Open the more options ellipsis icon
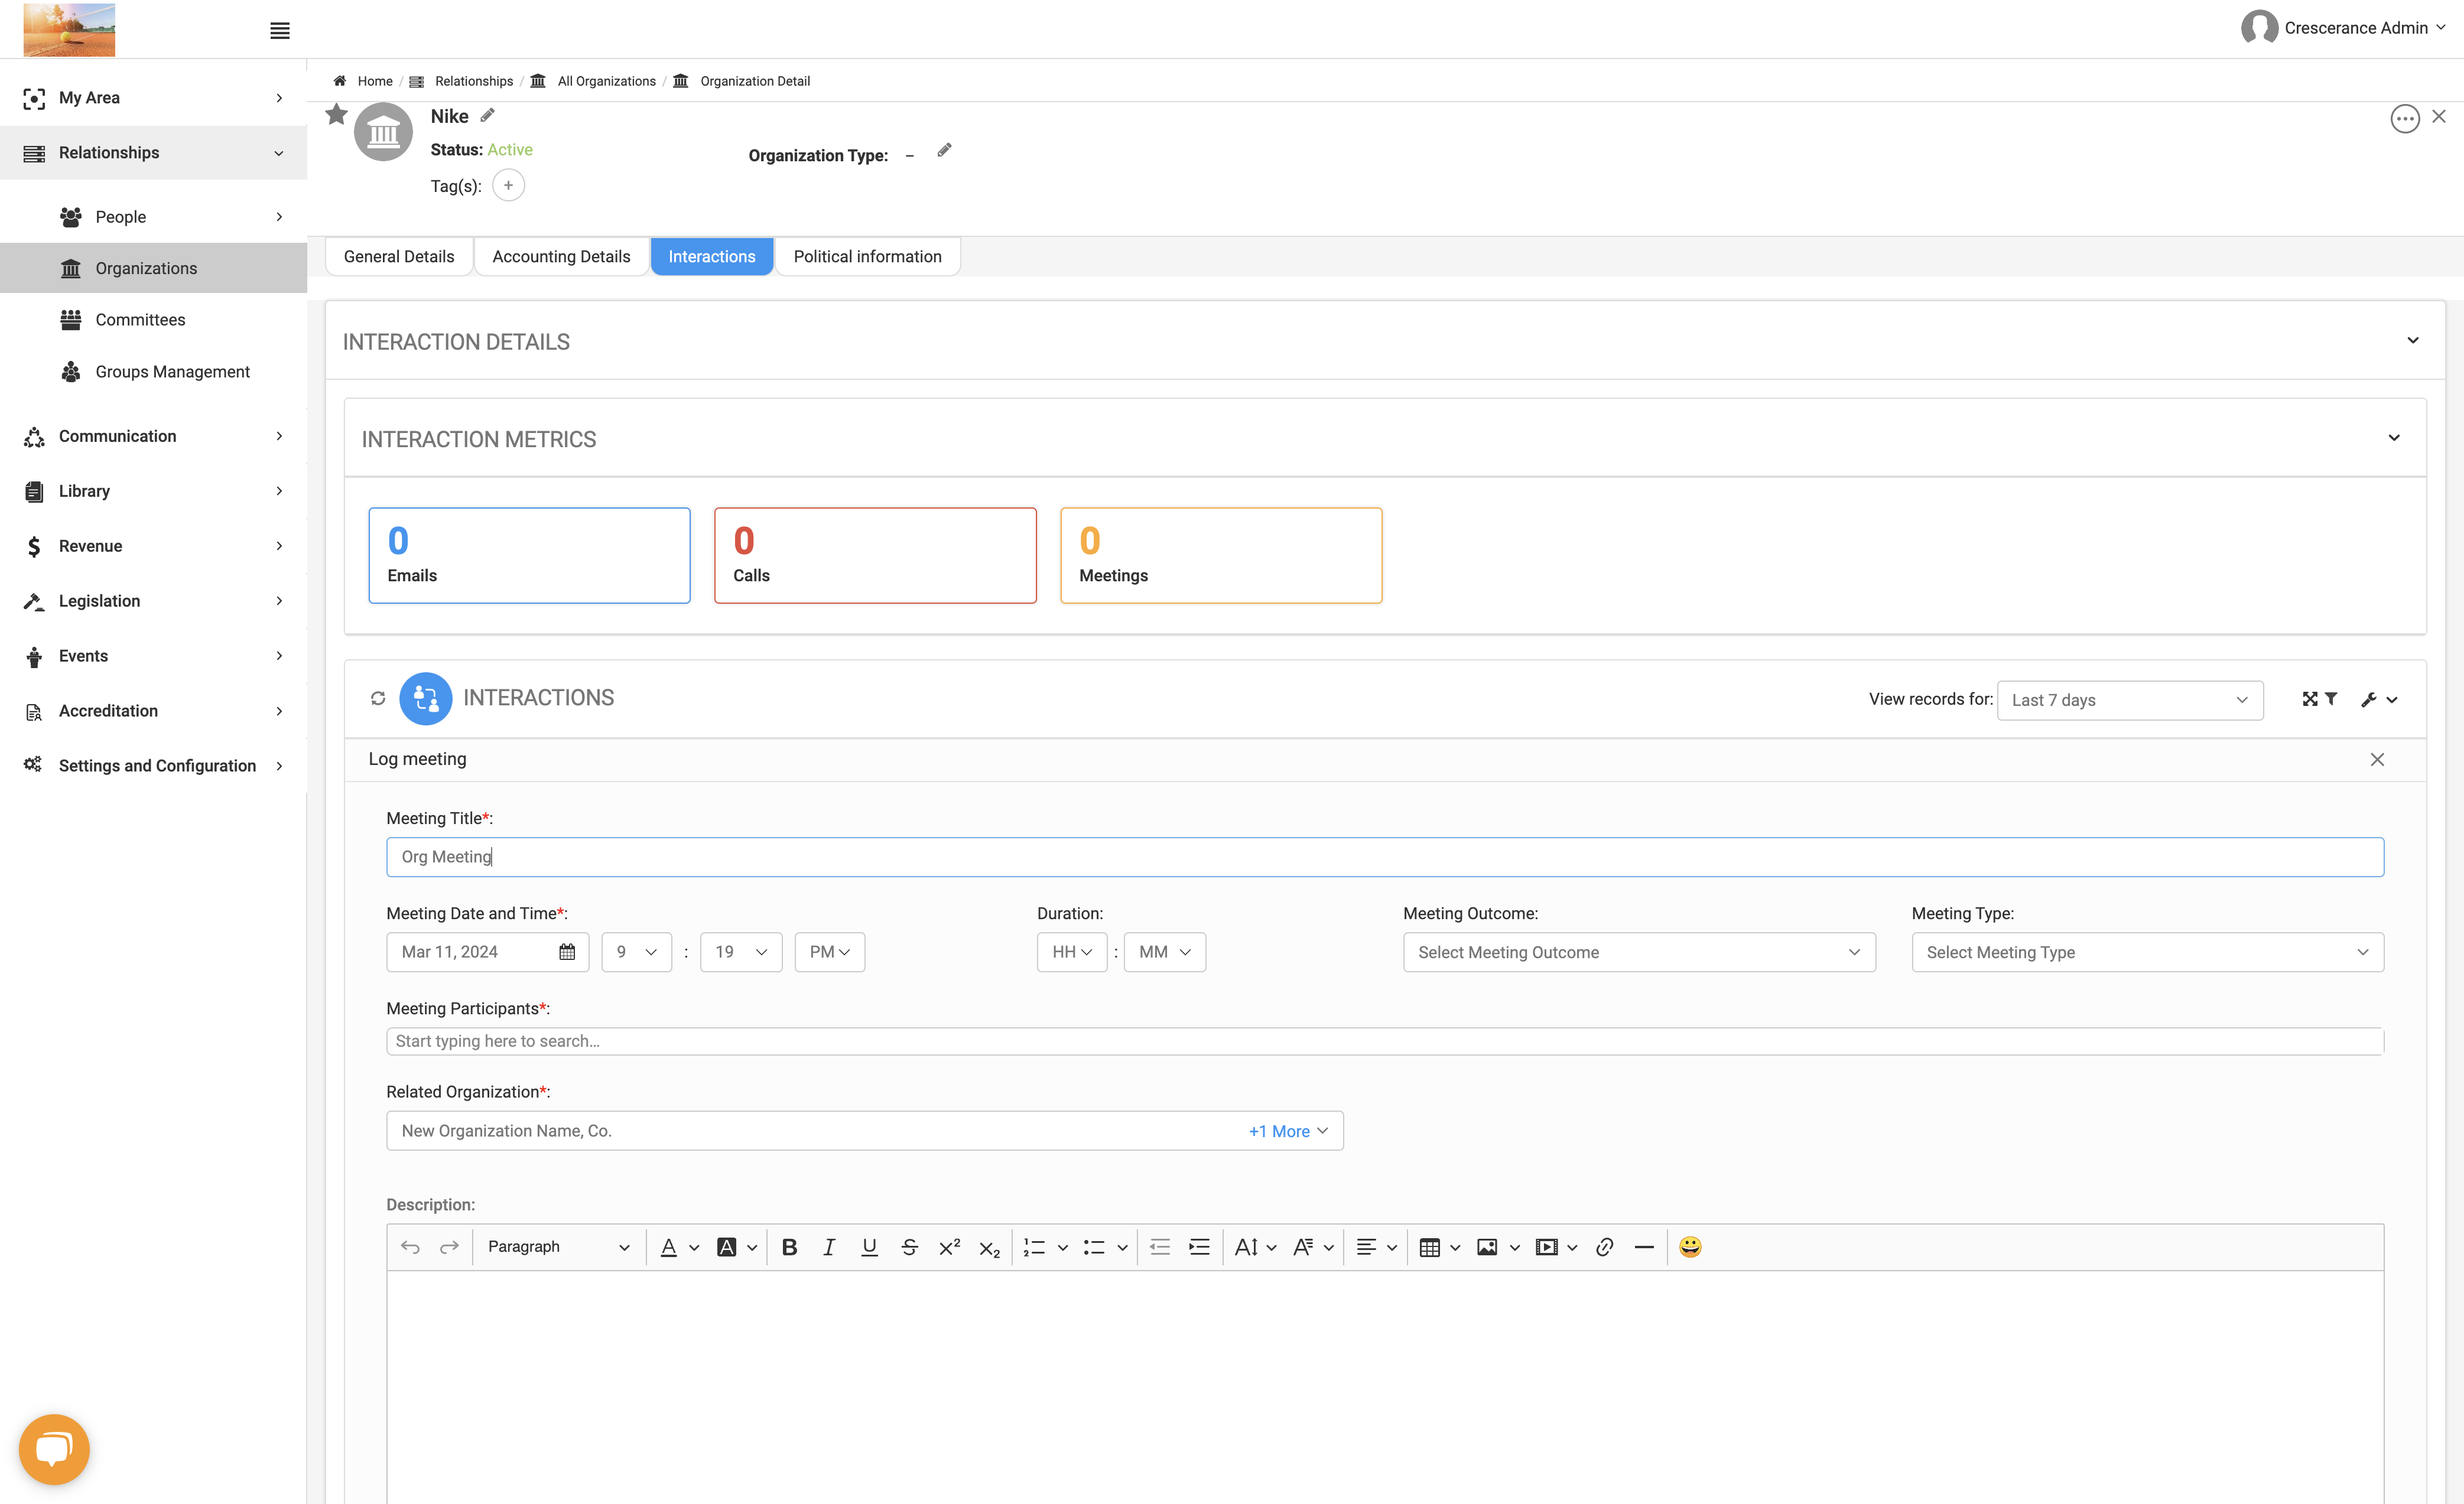2464x1504 pixels. [x=2404, y=118]
